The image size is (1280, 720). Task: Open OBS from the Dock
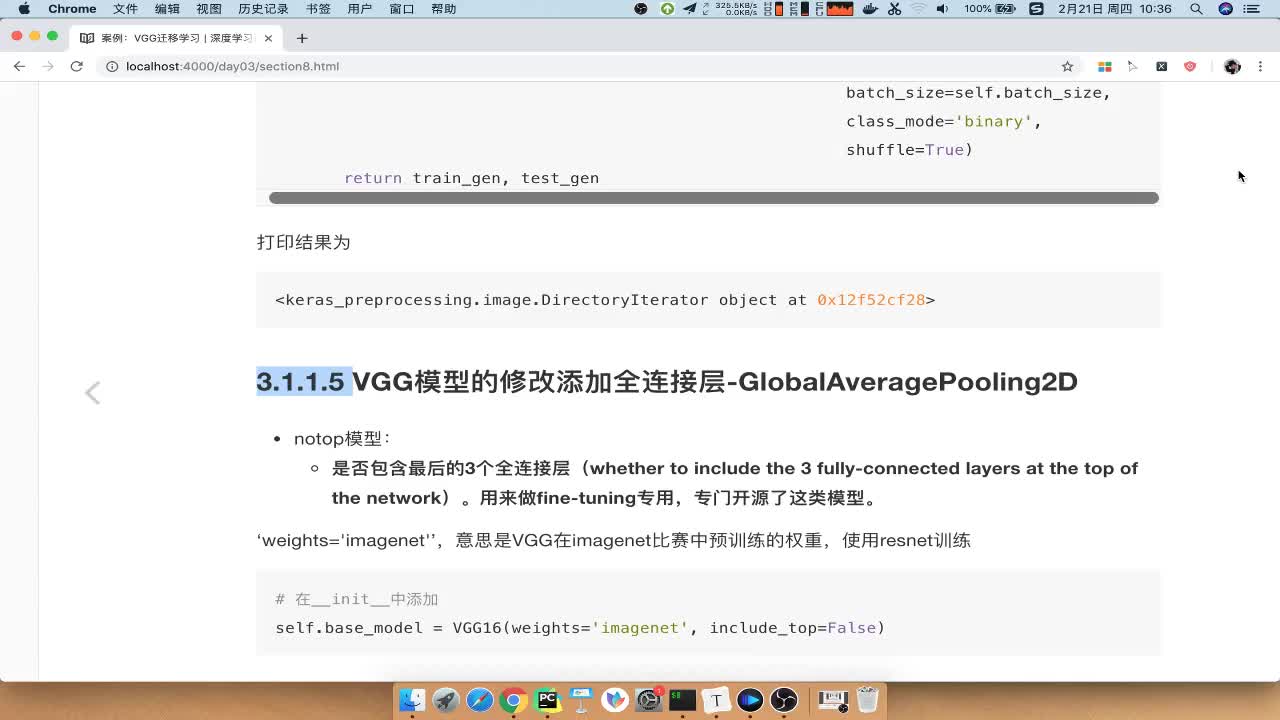click(x=784, y=700)
